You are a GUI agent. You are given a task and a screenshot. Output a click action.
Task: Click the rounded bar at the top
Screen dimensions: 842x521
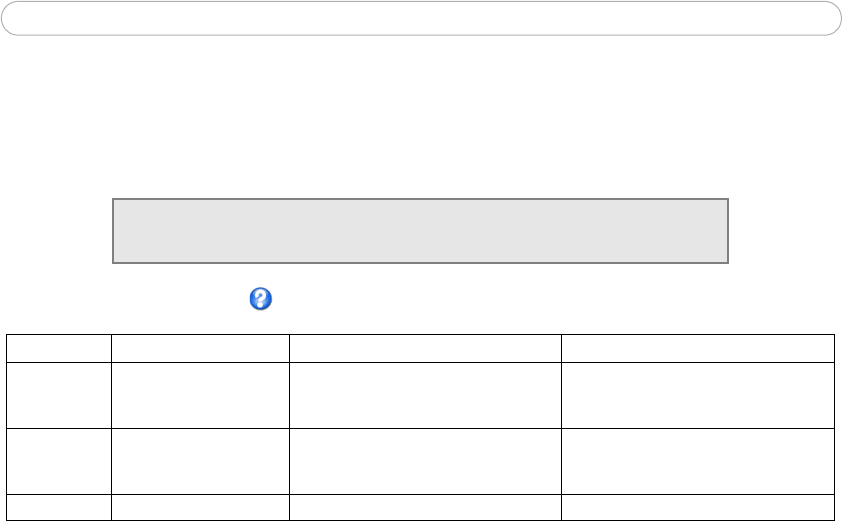420,19
